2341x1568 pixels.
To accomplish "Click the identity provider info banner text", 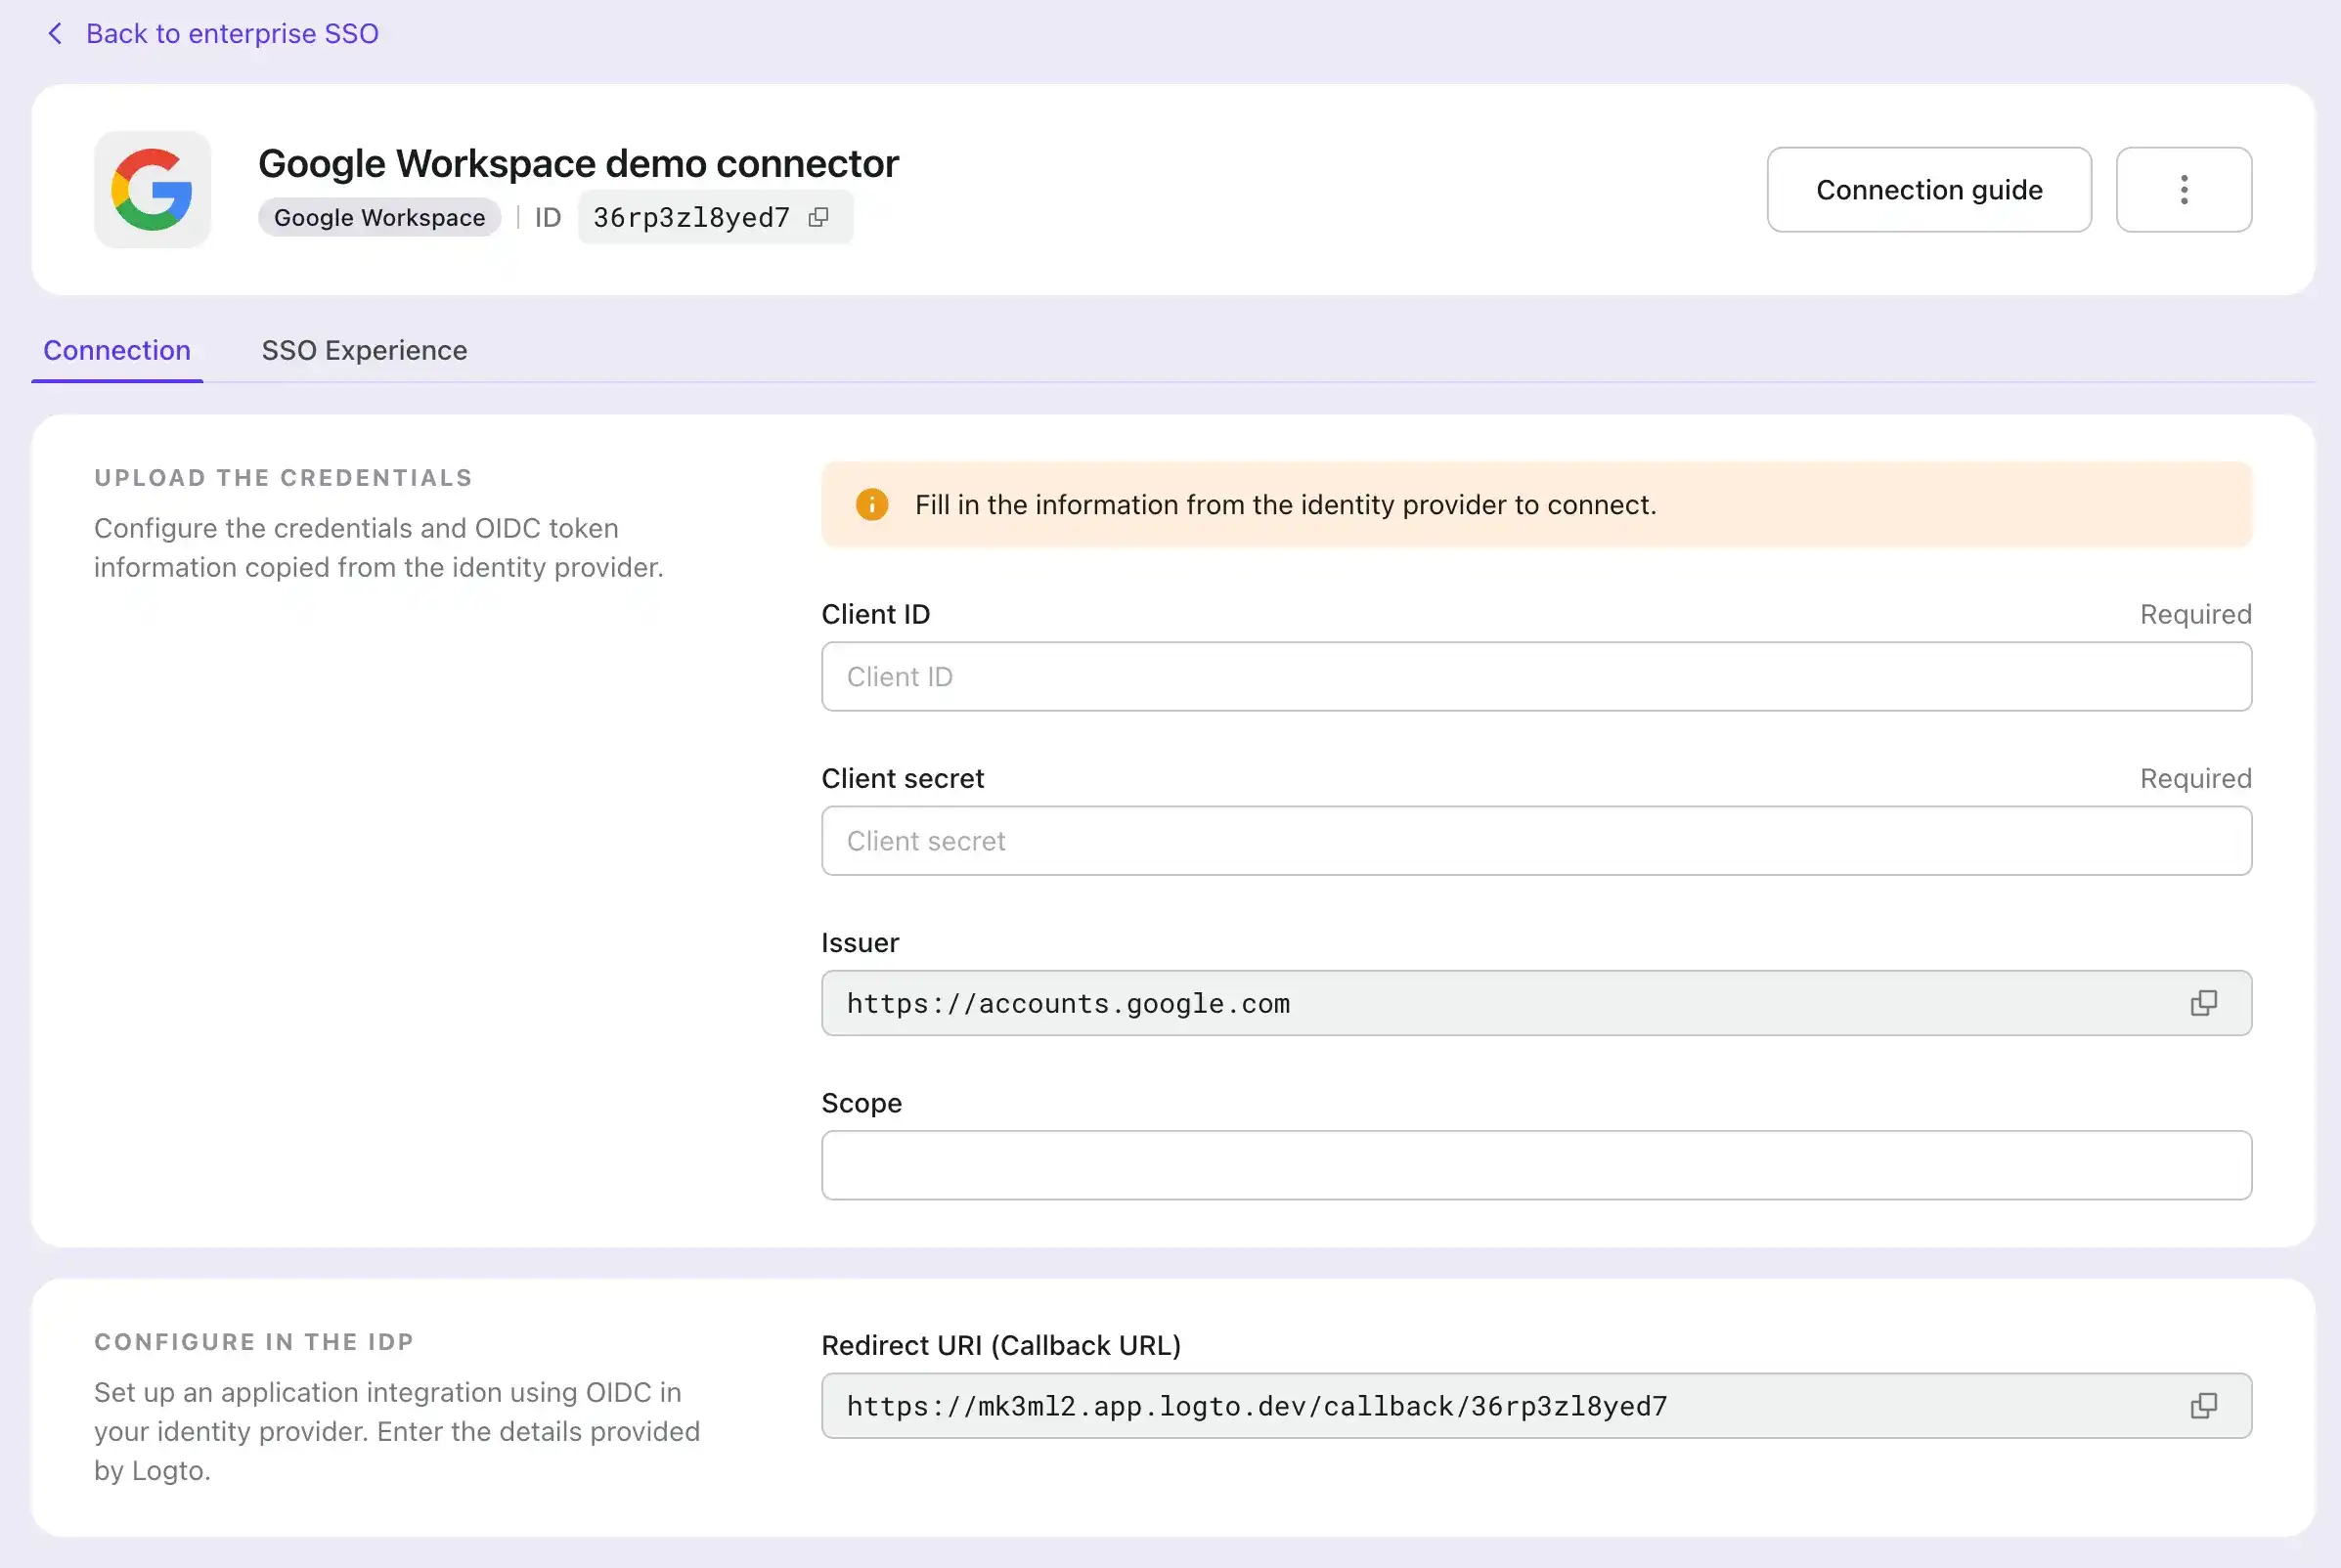I will tap(1285, 504).
